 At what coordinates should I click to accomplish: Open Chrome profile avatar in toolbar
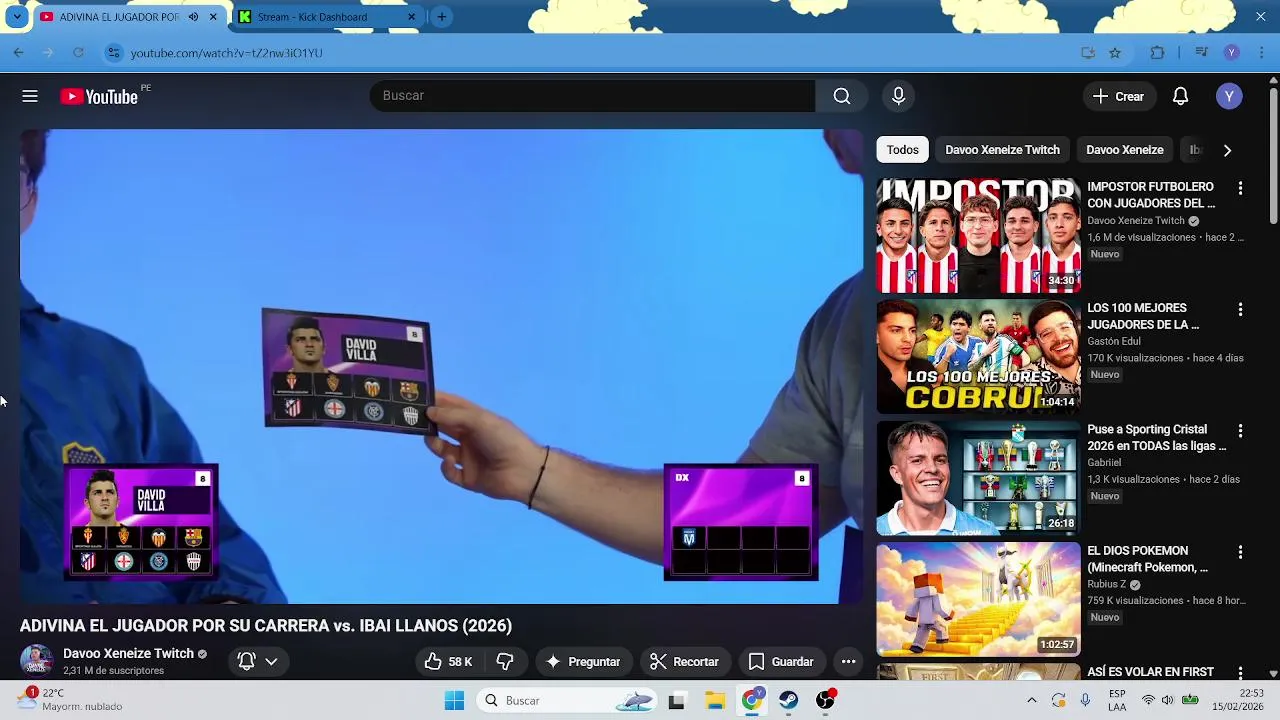coord(1232,53)
